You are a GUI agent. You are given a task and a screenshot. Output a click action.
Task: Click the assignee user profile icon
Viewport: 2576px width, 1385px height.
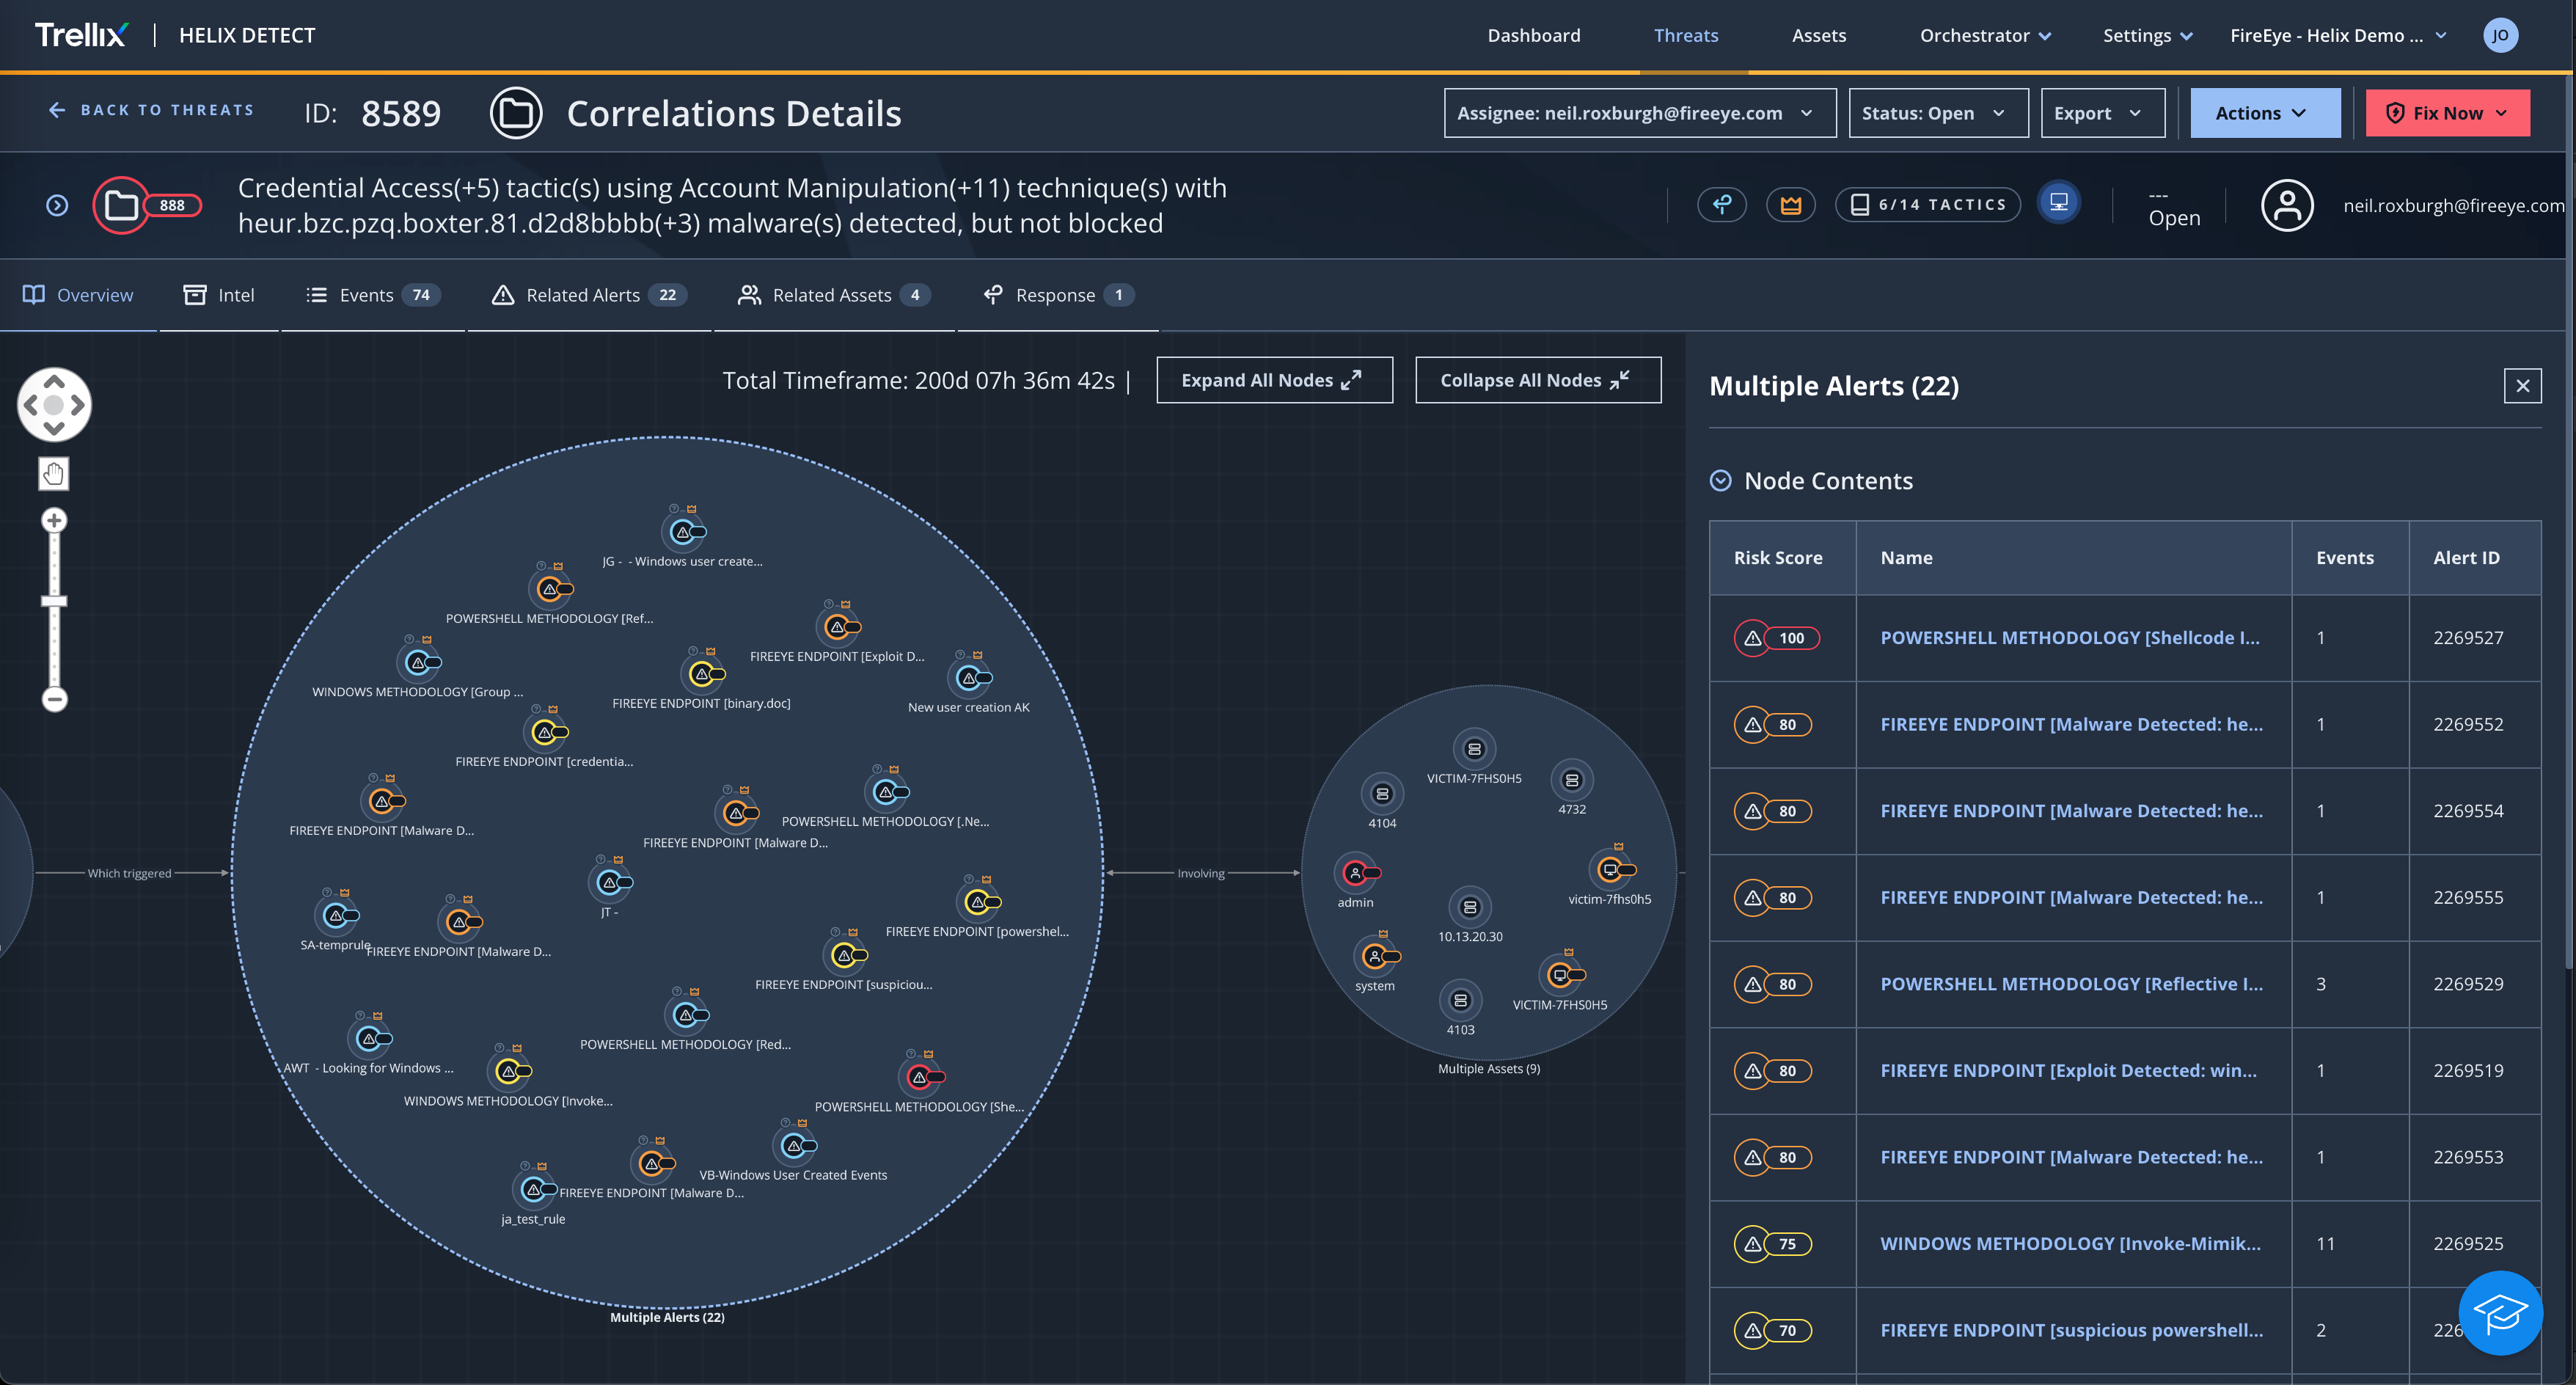pos(2287,205)
